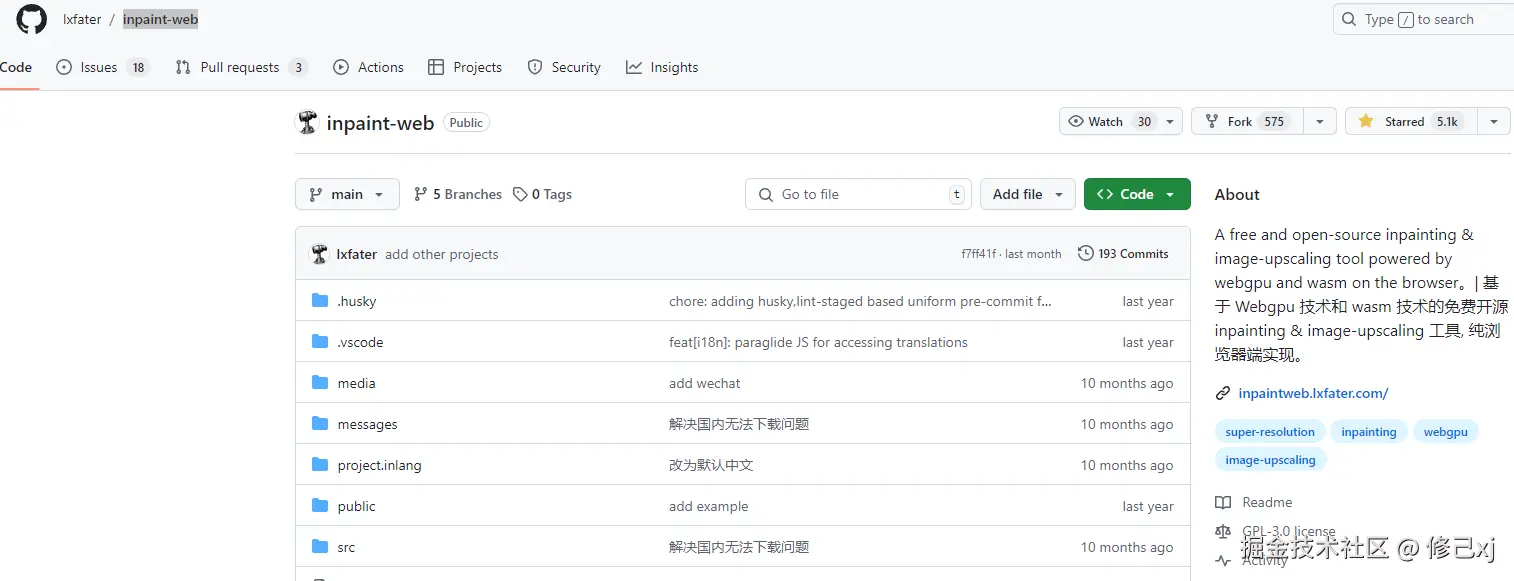The image size is (1514, 581).
Task: Click the folder icon for media
Action: coord(320,383)
